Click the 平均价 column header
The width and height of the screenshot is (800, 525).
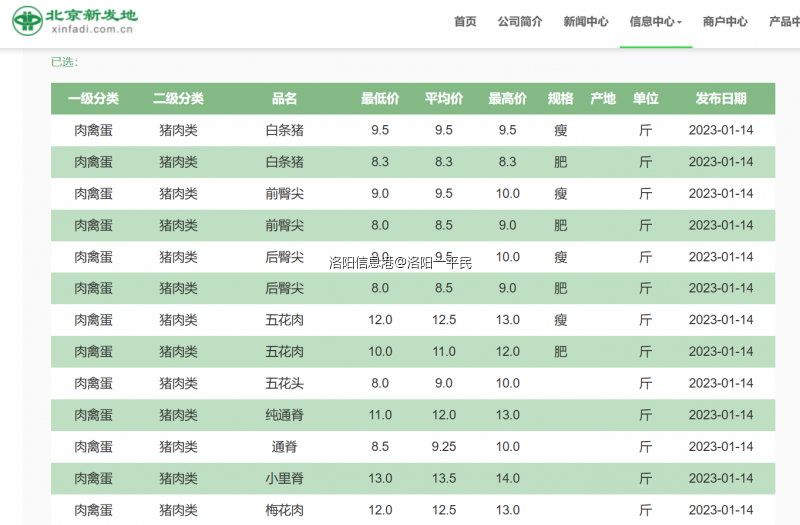pos(444,98)
